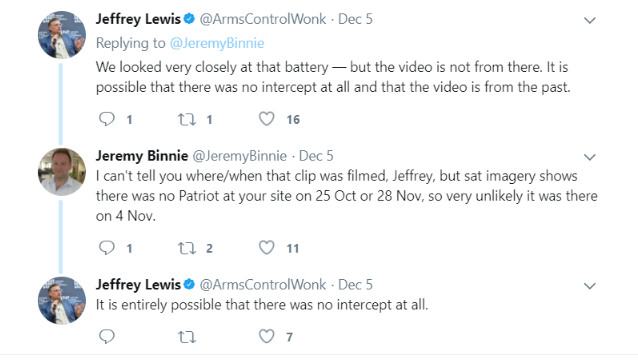Retweet the 'no intercept at all' tweet
The width and height of the screenshot is (638, 363).
coord(187,337)
